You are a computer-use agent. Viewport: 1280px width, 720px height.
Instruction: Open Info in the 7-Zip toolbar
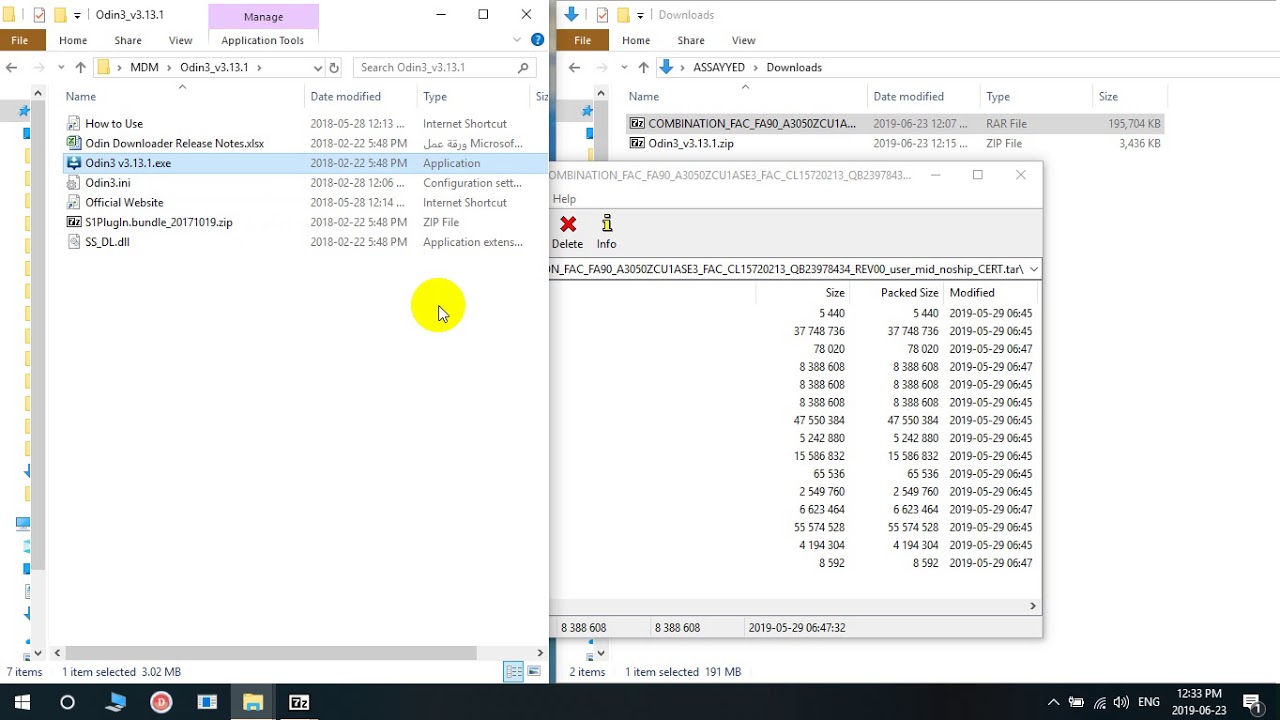coord(606,232)
